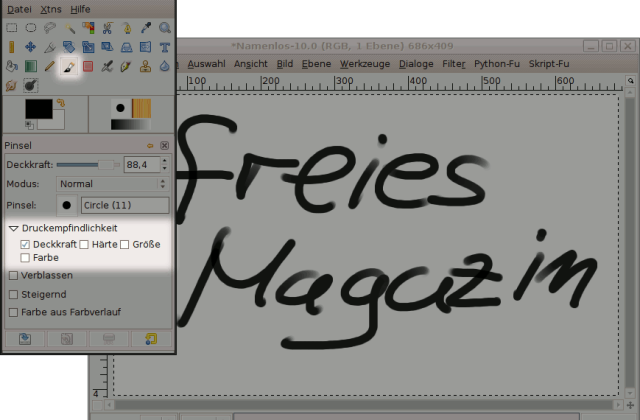Open brush selector button beside Pinsel label
Viewport: 640px width, 420px height.
67,205
